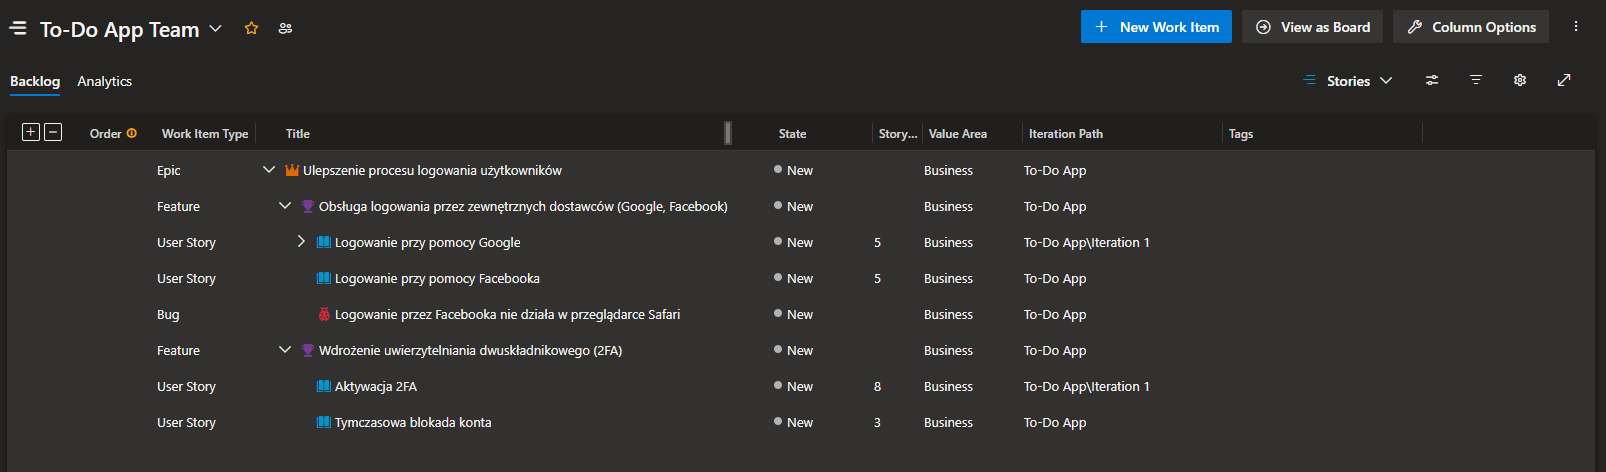Viewport: 1606px width, 472px height.
Task: Open backlog settings gear icon
Action: (x=1520, y=80)
